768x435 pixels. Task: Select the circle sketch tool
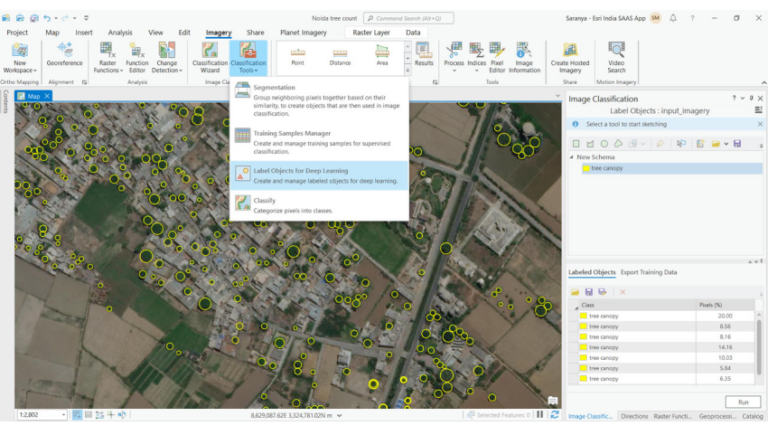pyautogui.click(x=604, y=144)
